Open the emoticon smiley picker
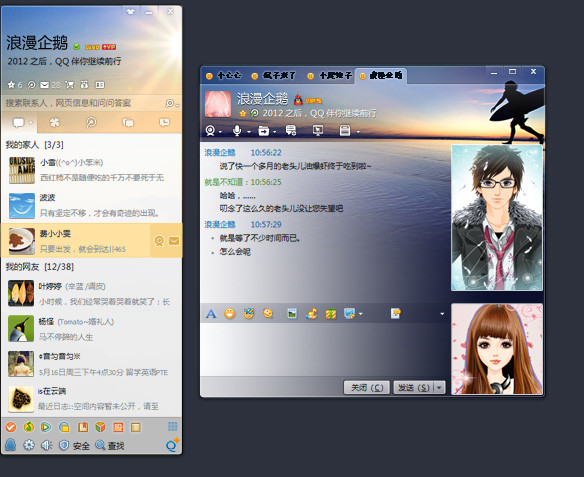 [230, 314]
